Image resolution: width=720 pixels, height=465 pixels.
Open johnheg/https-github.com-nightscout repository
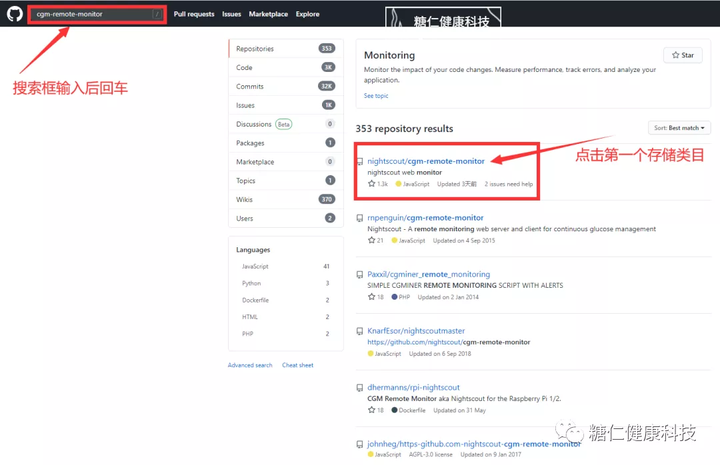tap(474, 444)
